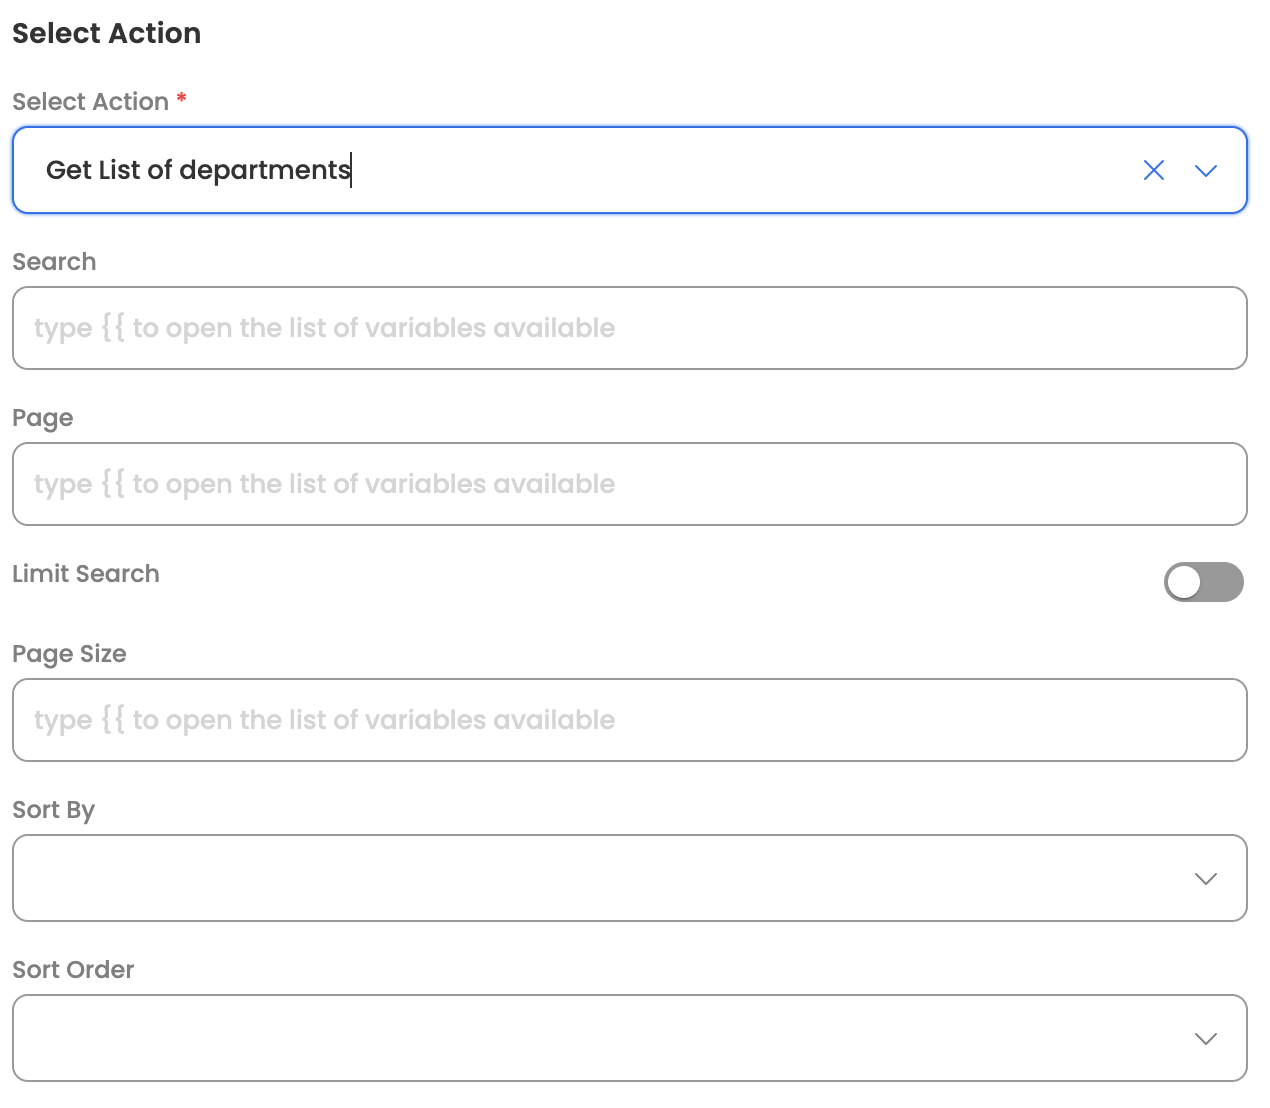Click the "Get List of departments" text

tap(198, 171)
